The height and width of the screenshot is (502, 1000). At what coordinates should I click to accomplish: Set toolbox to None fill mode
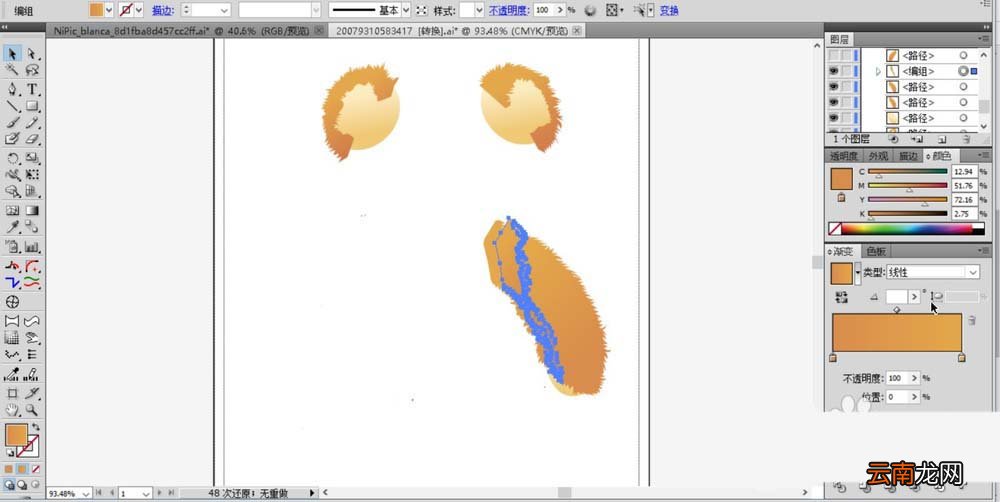35,469
